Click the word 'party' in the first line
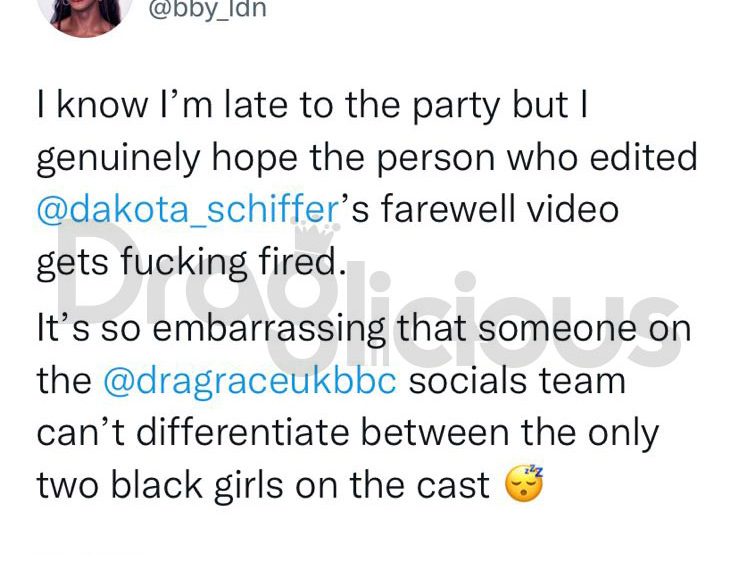The height and width of the screenshot is (576, 739). click(454, 107)
